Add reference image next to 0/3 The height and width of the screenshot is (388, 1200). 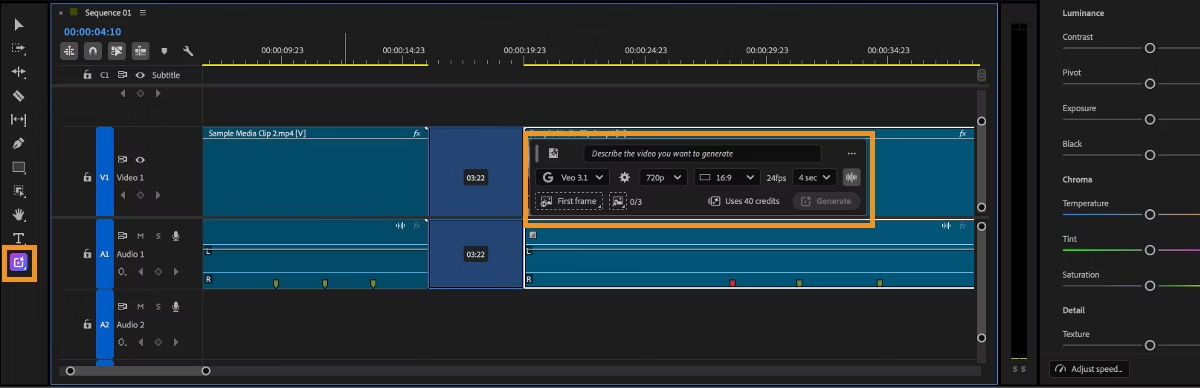point(618,201)
